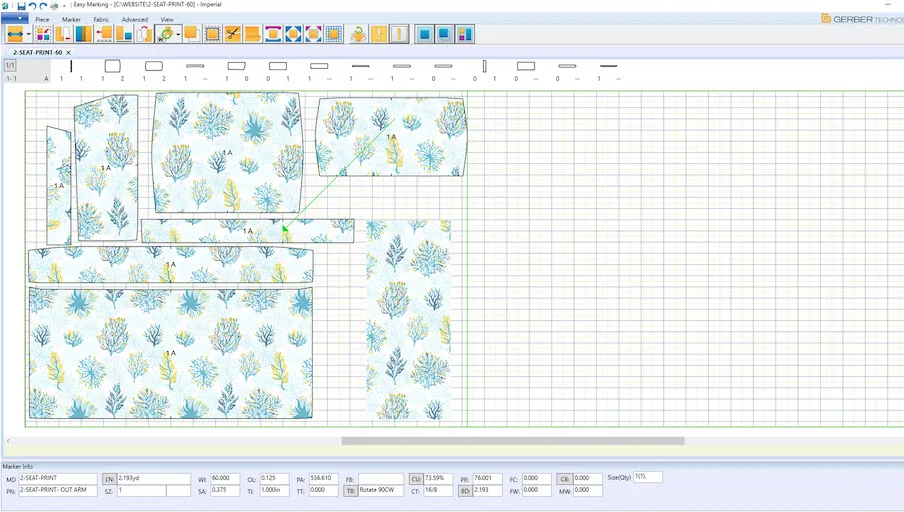Toggle the blue square with shadow view button
Screen dimensions: 904x512
pos(445,34)
